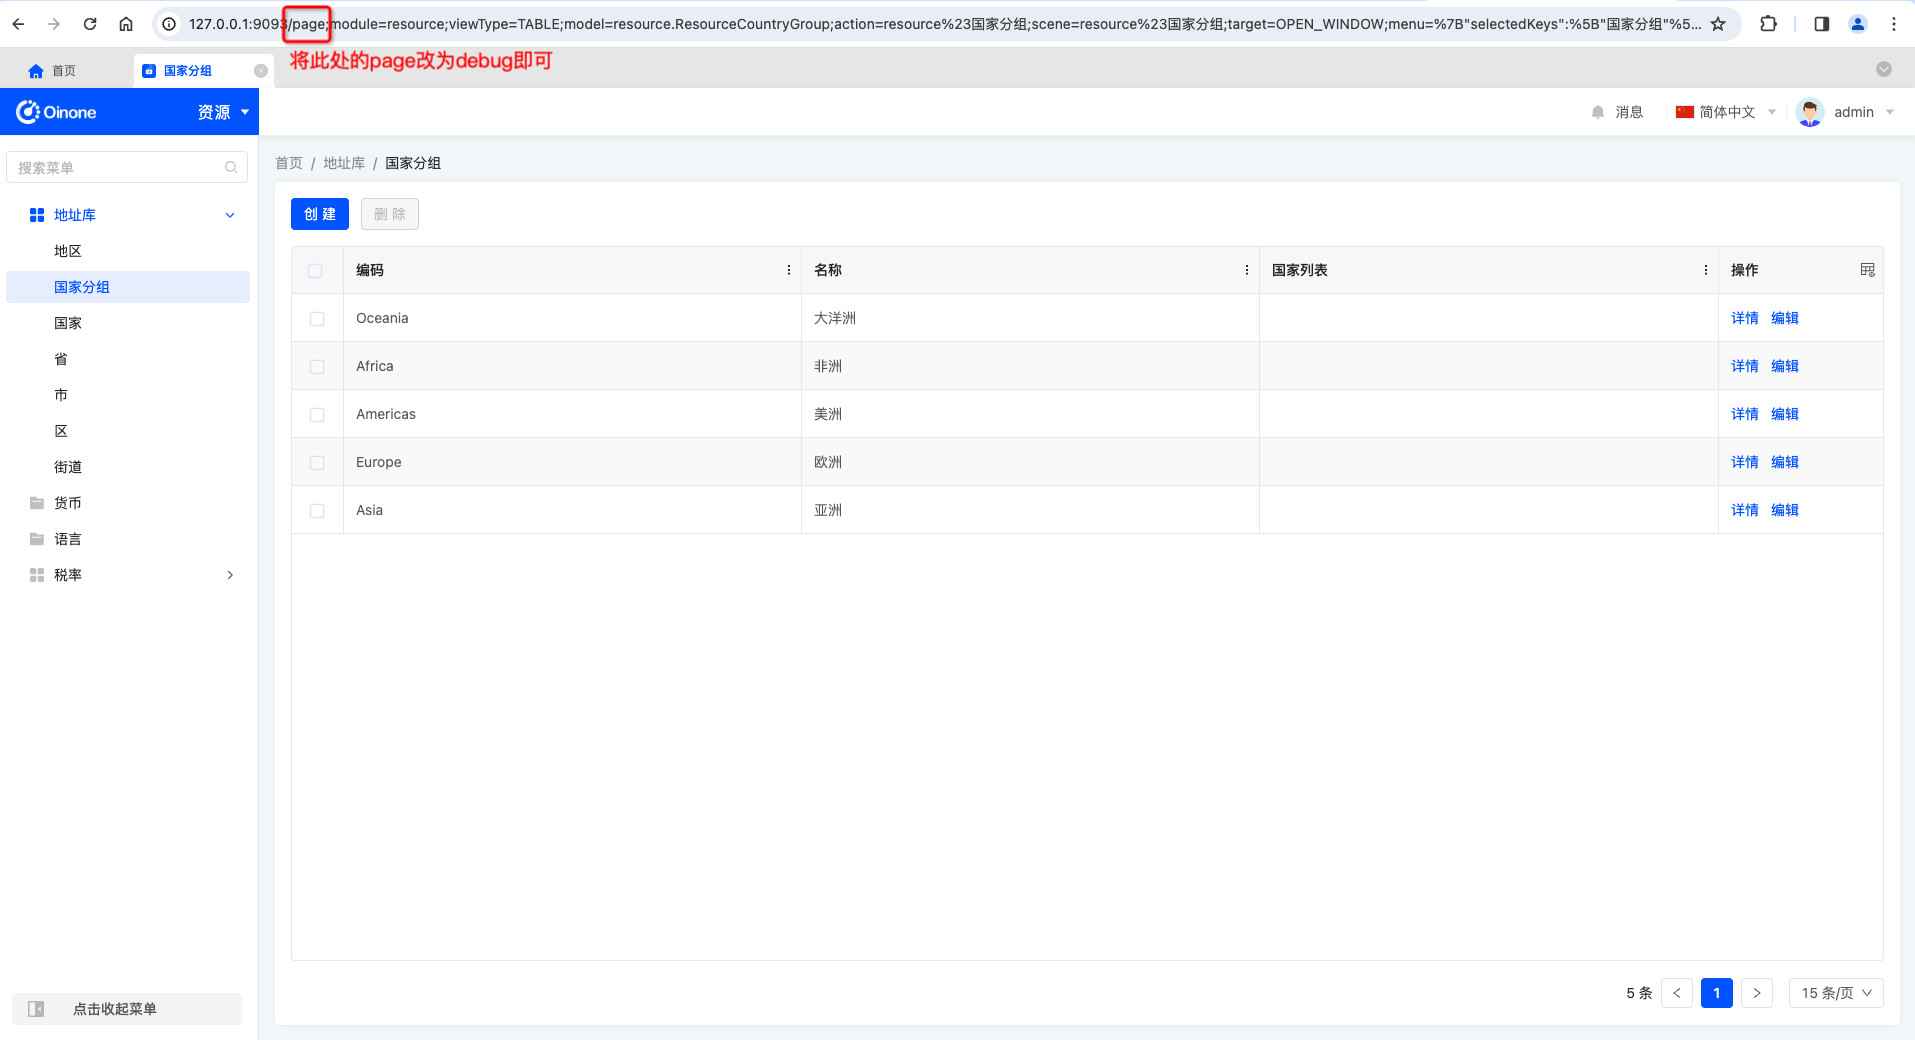Open browser extensions puzzle icon
The width and height of the screenshot is (1915, 1040).
click(1768, 24)
